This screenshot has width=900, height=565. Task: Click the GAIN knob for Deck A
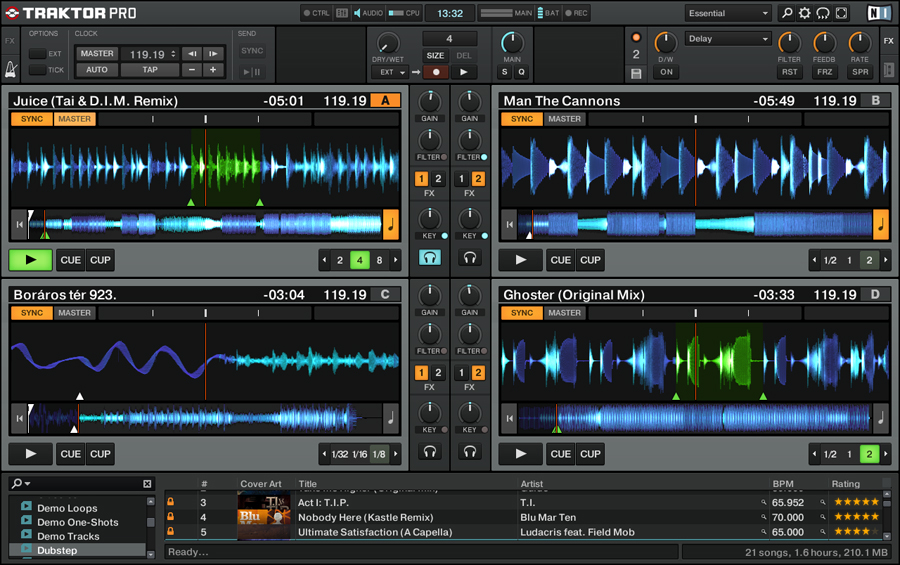coord(430,102)
